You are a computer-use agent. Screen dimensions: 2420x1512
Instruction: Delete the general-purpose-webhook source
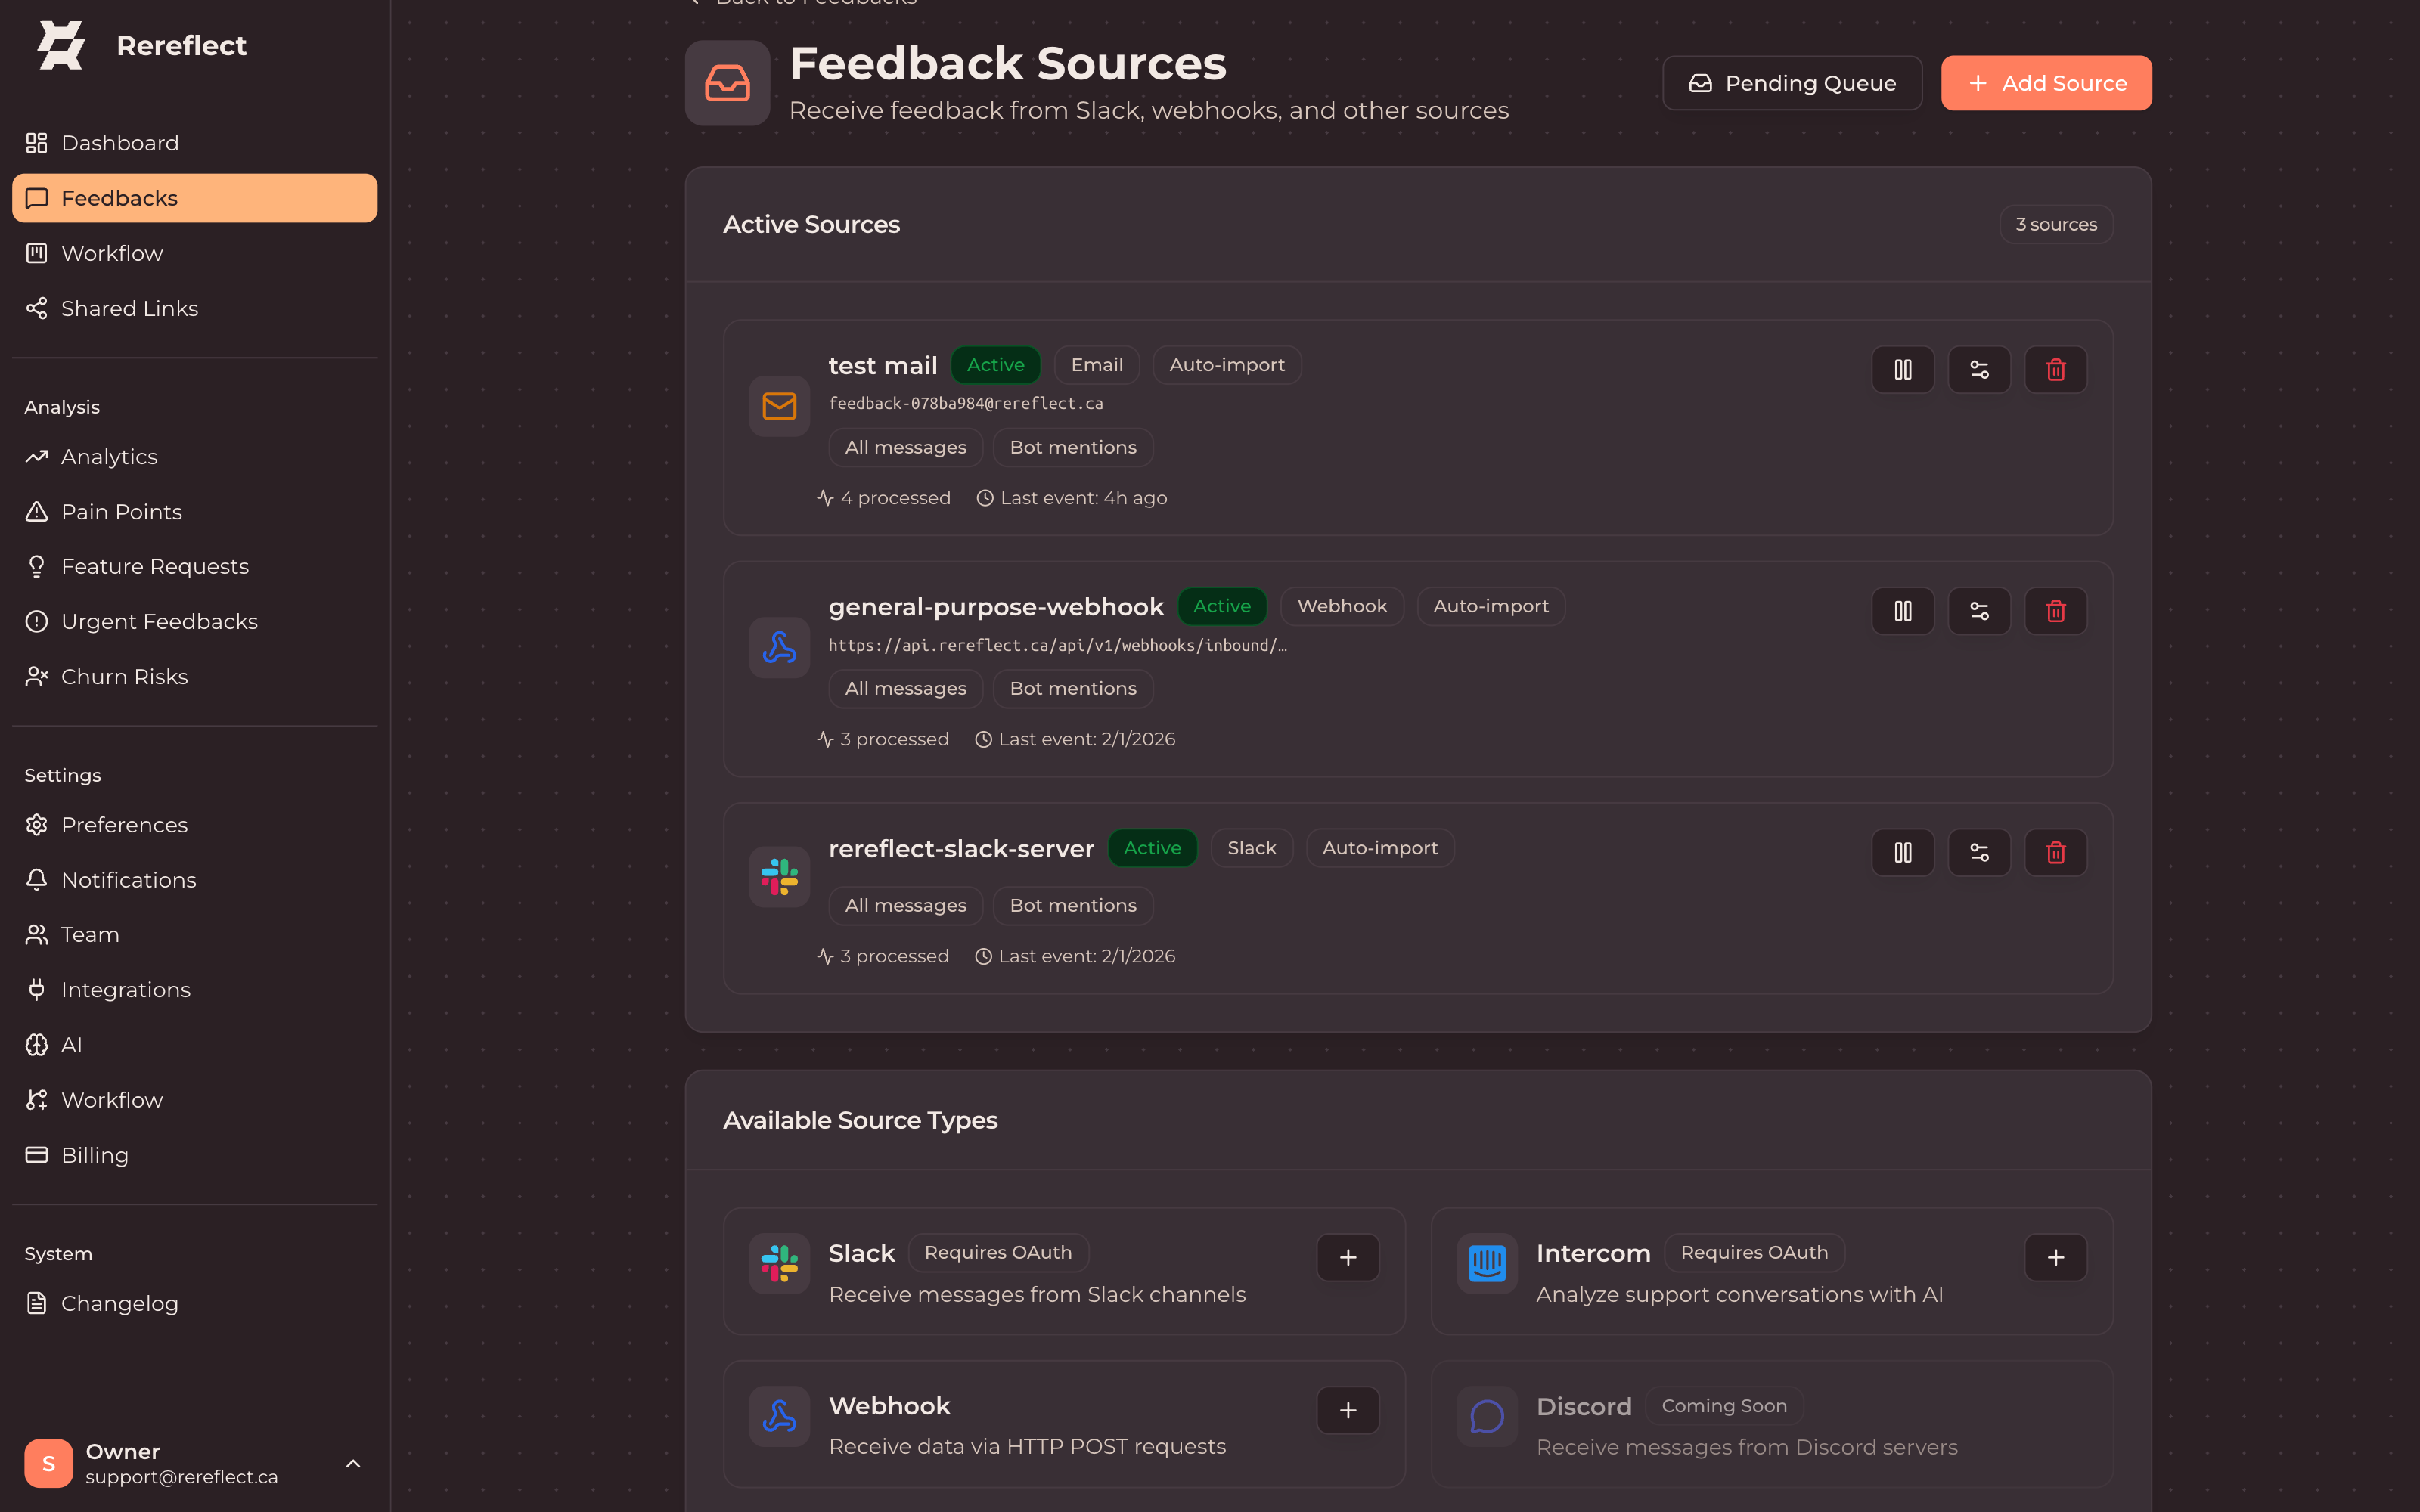[2056, 611]
